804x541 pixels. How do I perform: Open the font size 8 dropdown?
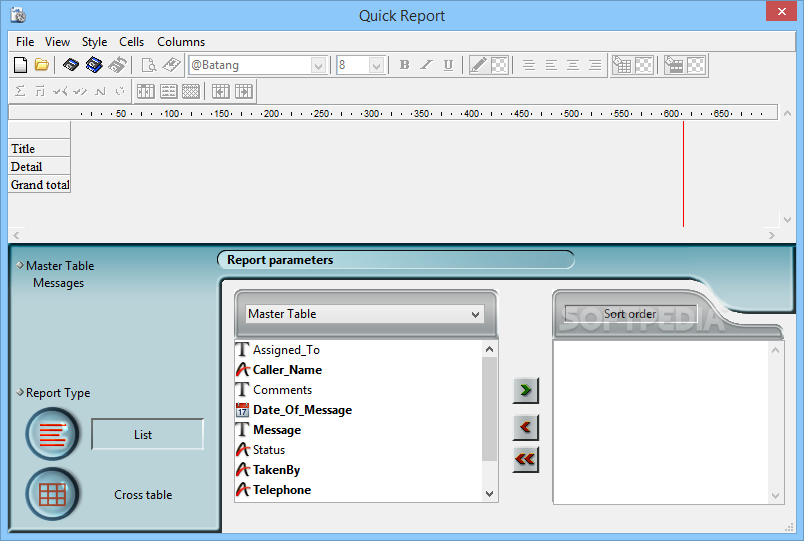pos(376,66)
